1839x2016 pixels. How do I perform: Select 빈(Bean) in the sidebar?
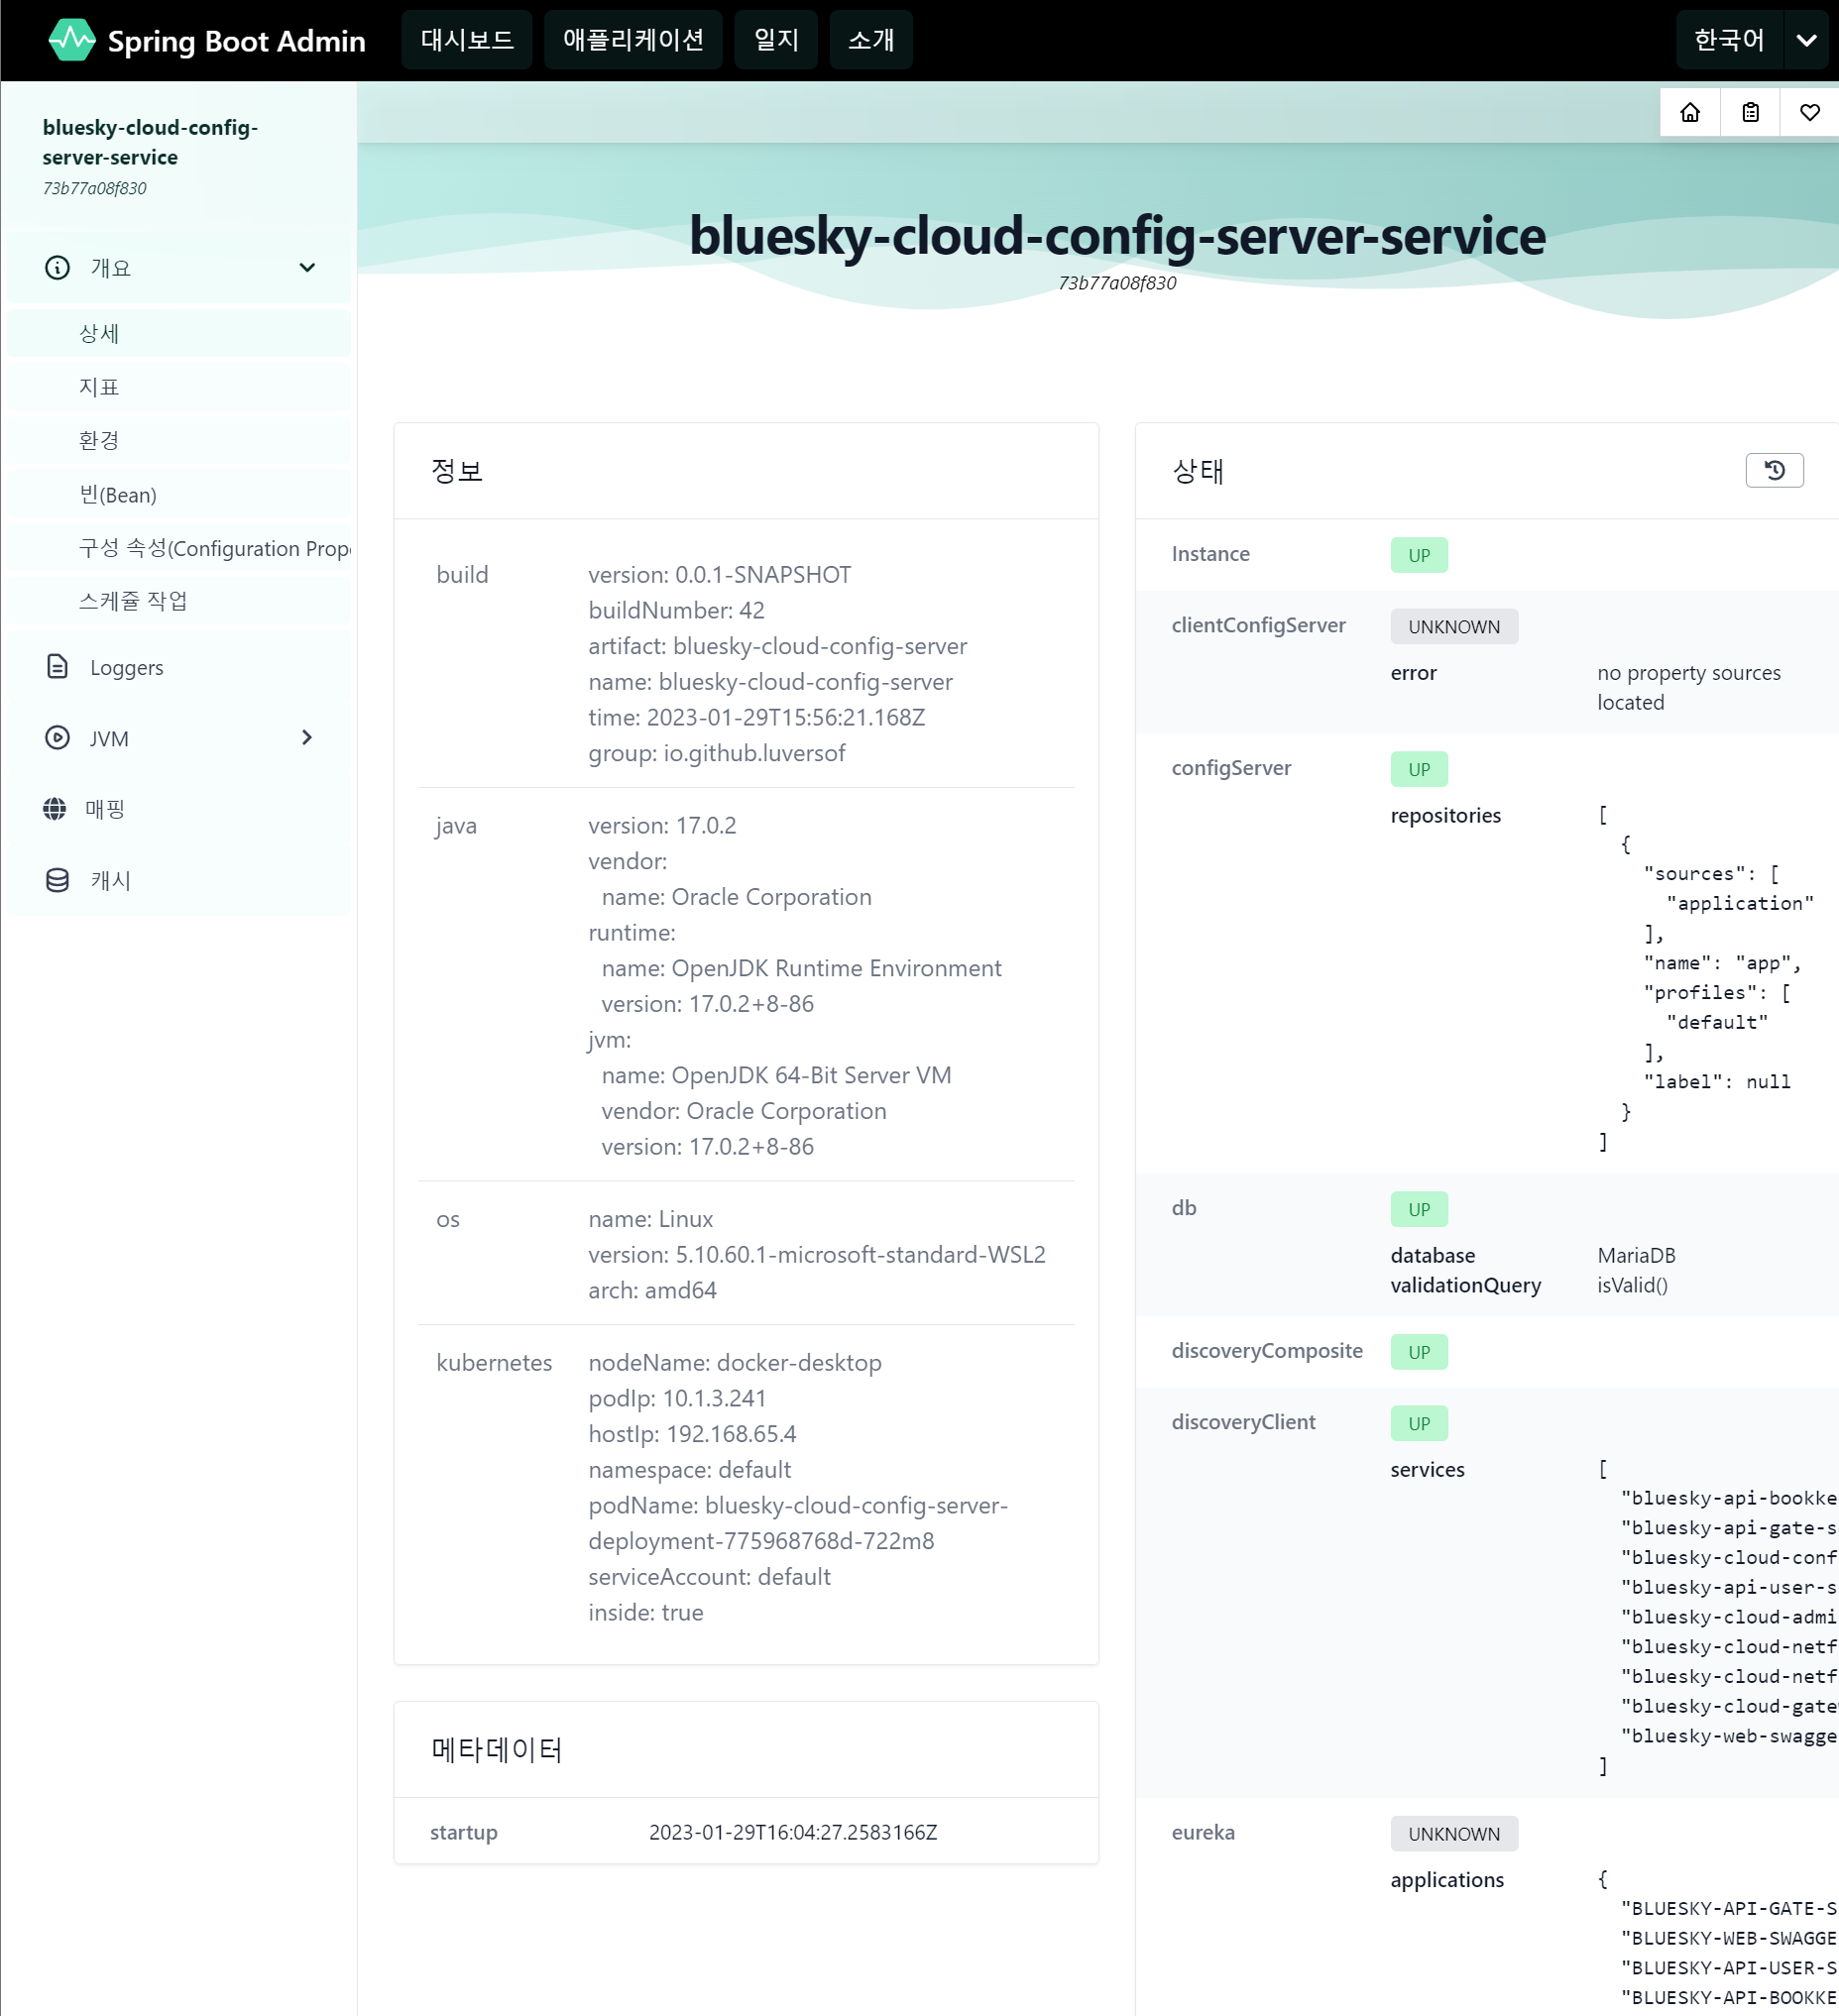(x=179, y=494)
